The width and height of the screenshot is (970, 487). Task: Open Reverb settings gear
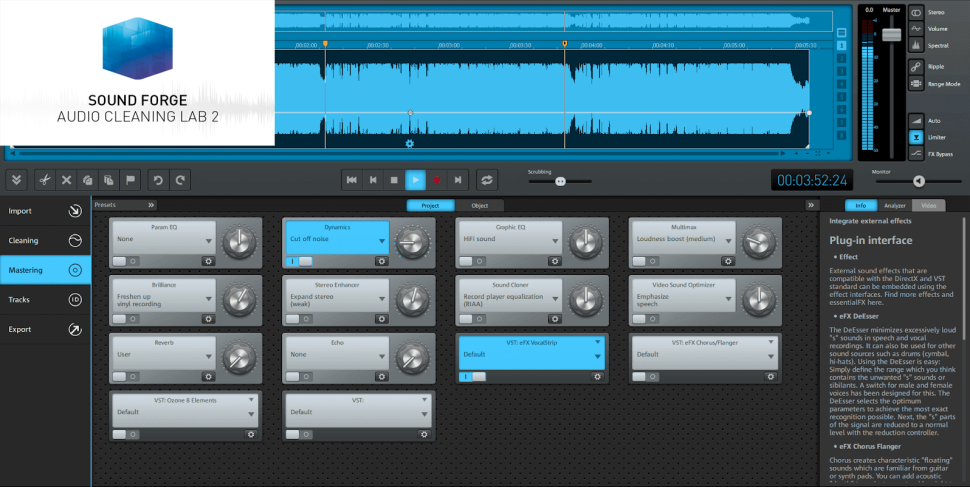pyautogui.click(x=208, y=376)
